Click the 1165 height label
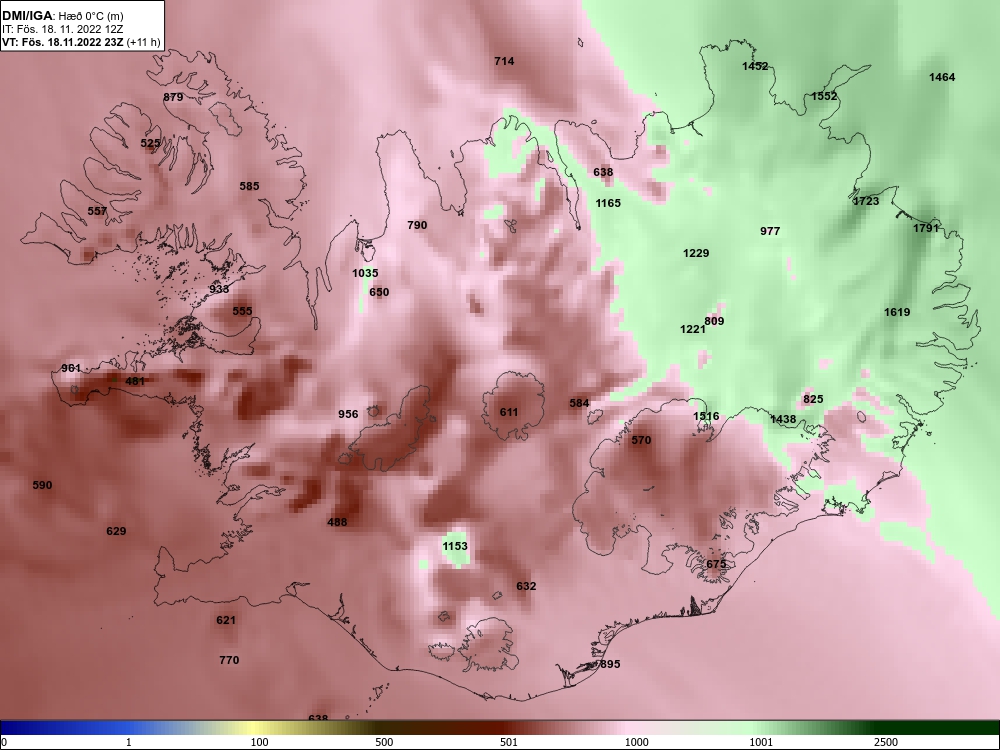 [x=608, y=203]
